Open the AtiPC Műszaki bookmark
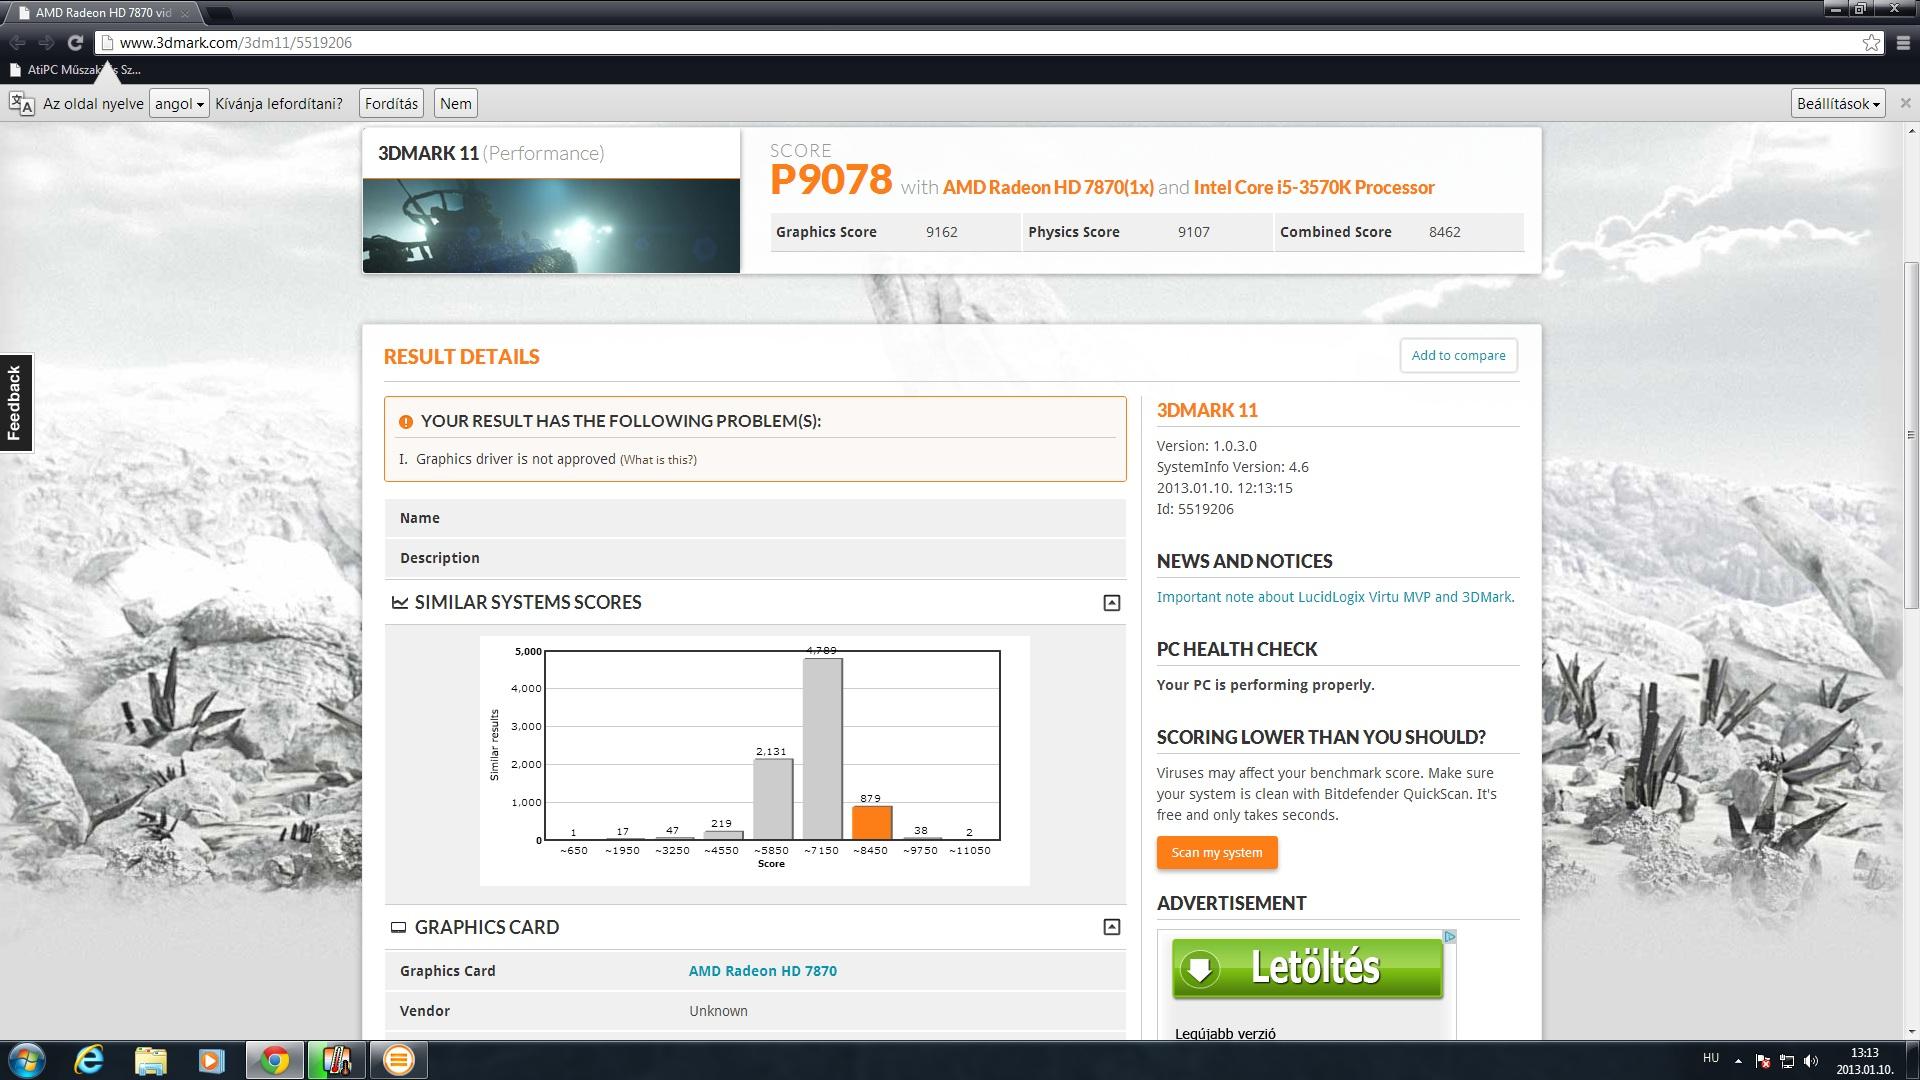The image size is (1920, 1080). point(74,70)
